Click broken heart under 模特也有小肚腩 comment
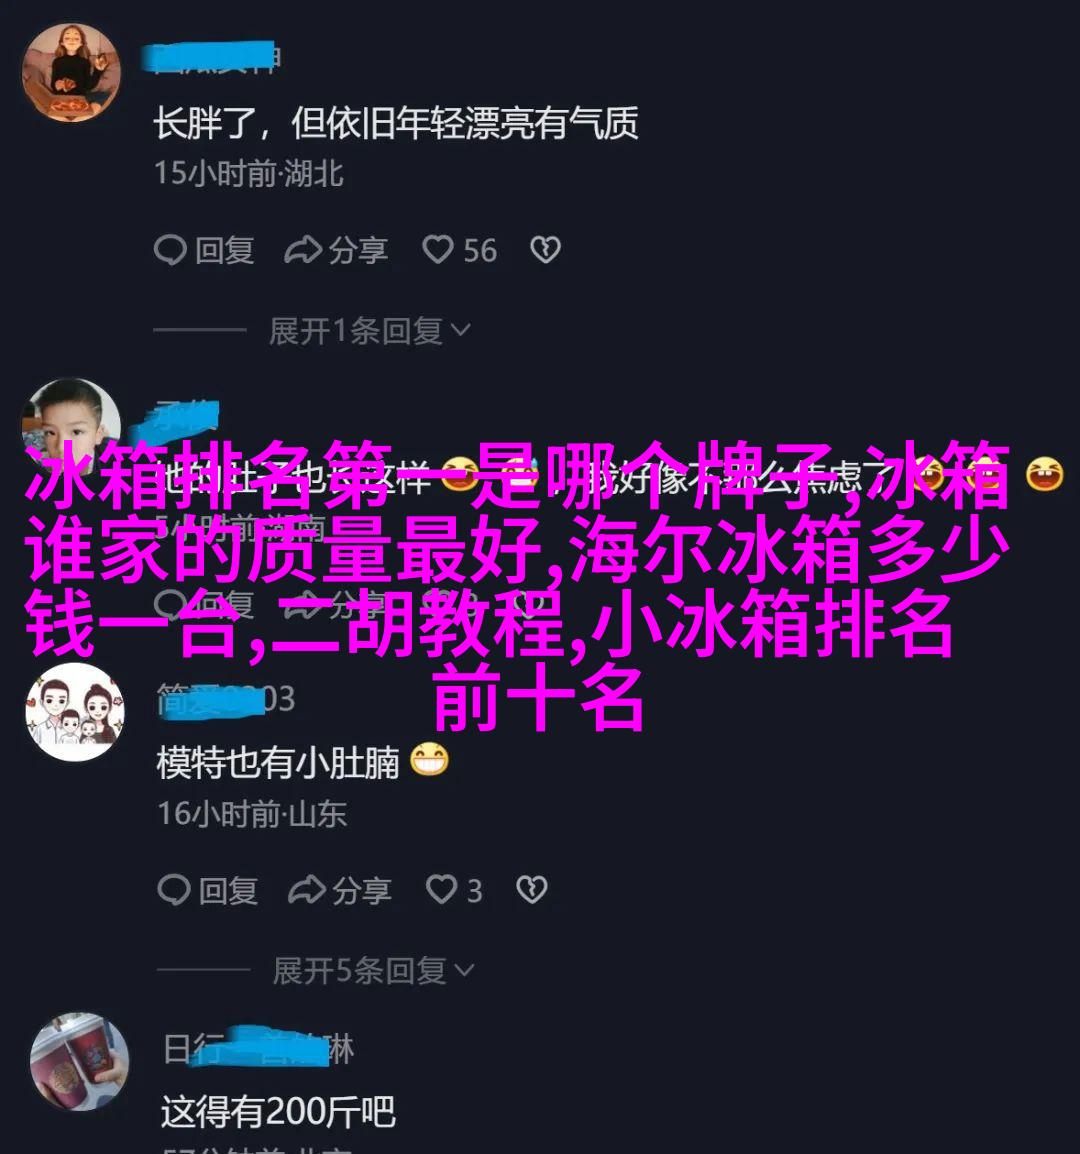 click(532, 891)
